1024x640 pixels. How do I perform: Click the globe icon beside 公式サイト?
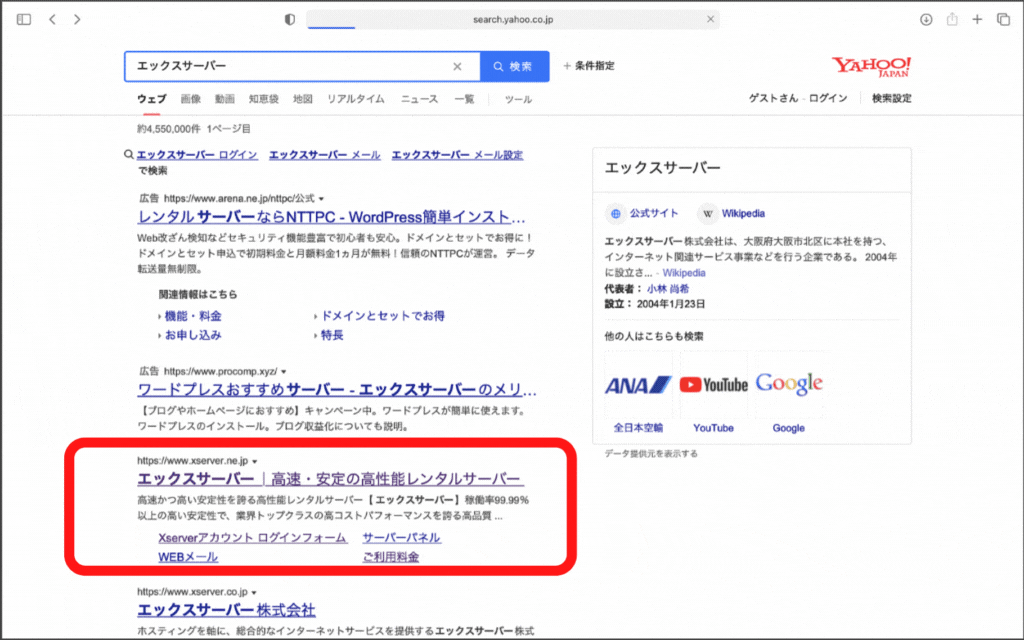(615, 214)
